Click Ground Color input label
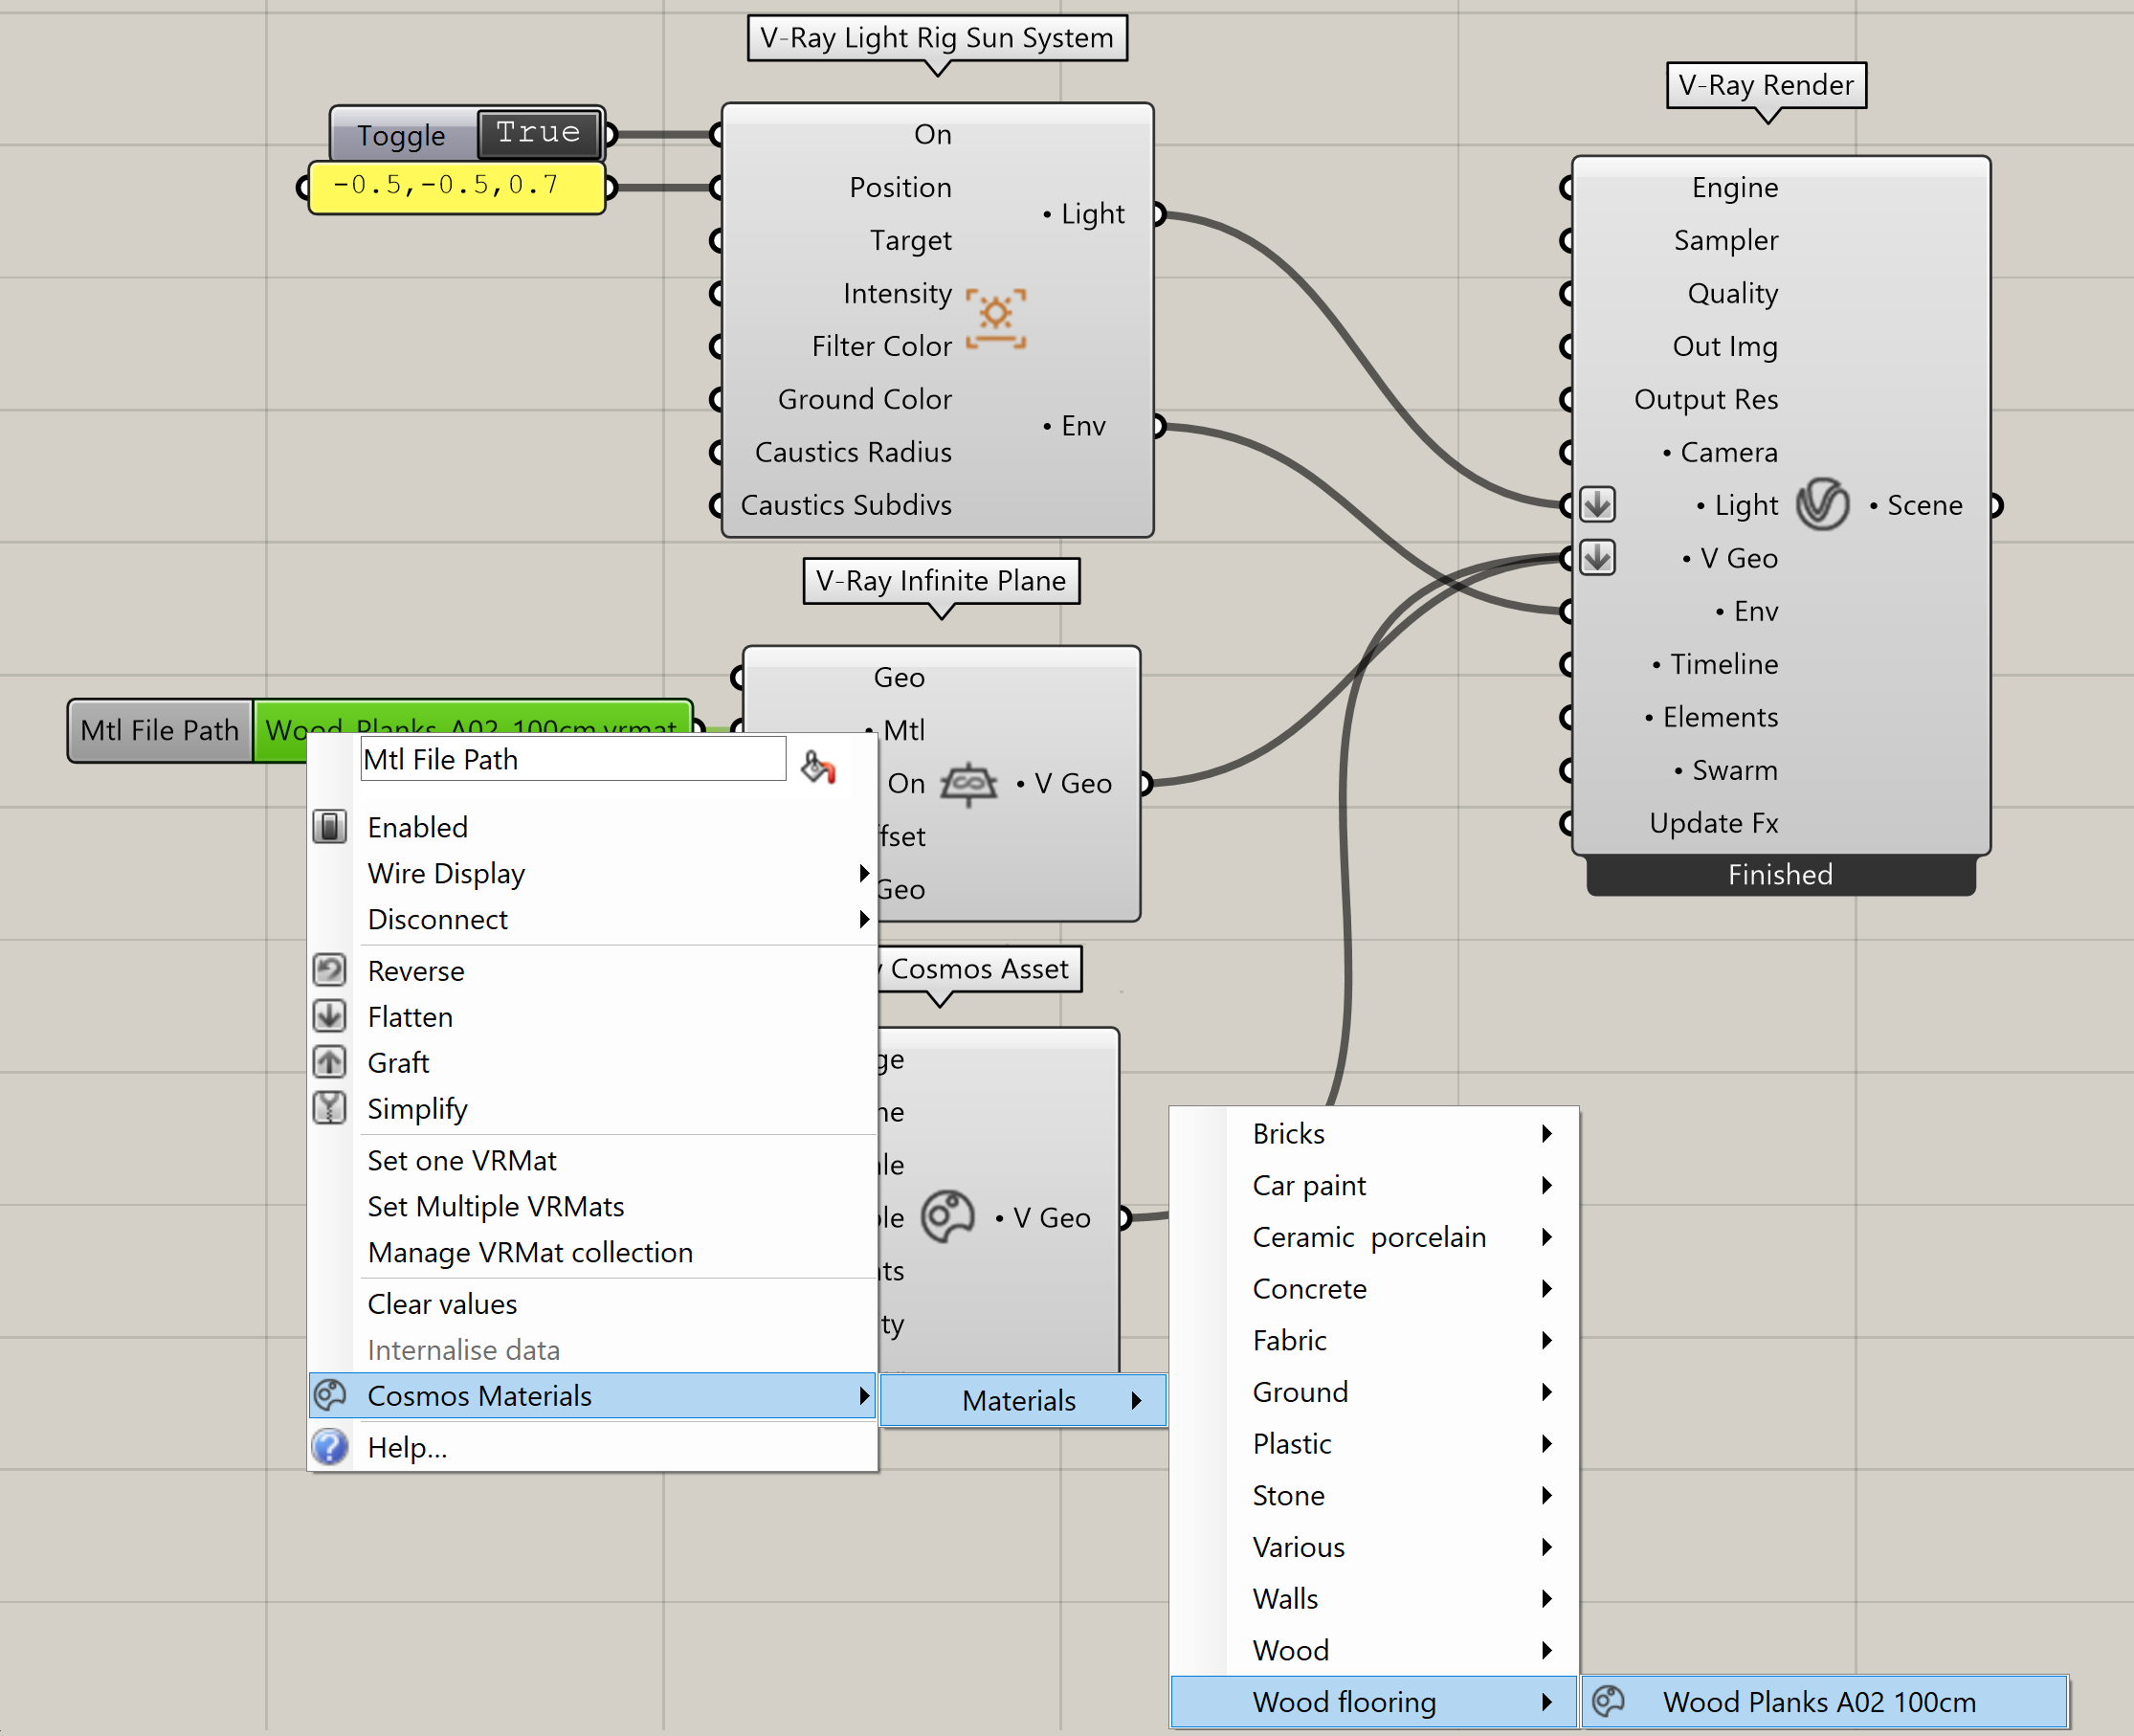The height and width of the screenshot is (1736, 2134). (864, 399)
